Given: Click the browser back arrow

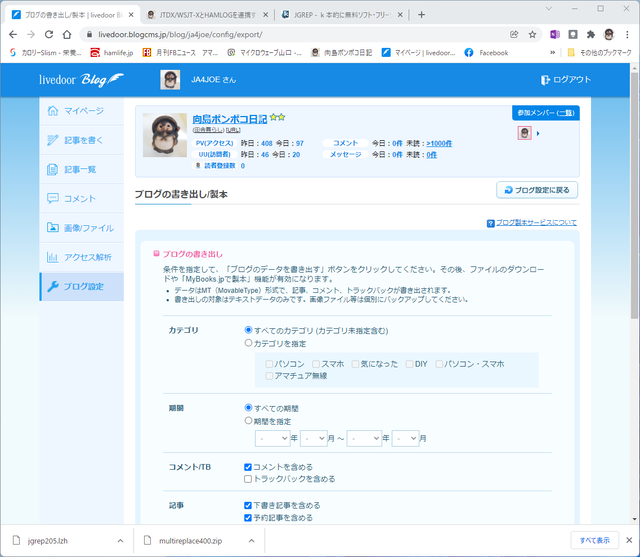Looking at the screenshot, I should pos(13,35).
